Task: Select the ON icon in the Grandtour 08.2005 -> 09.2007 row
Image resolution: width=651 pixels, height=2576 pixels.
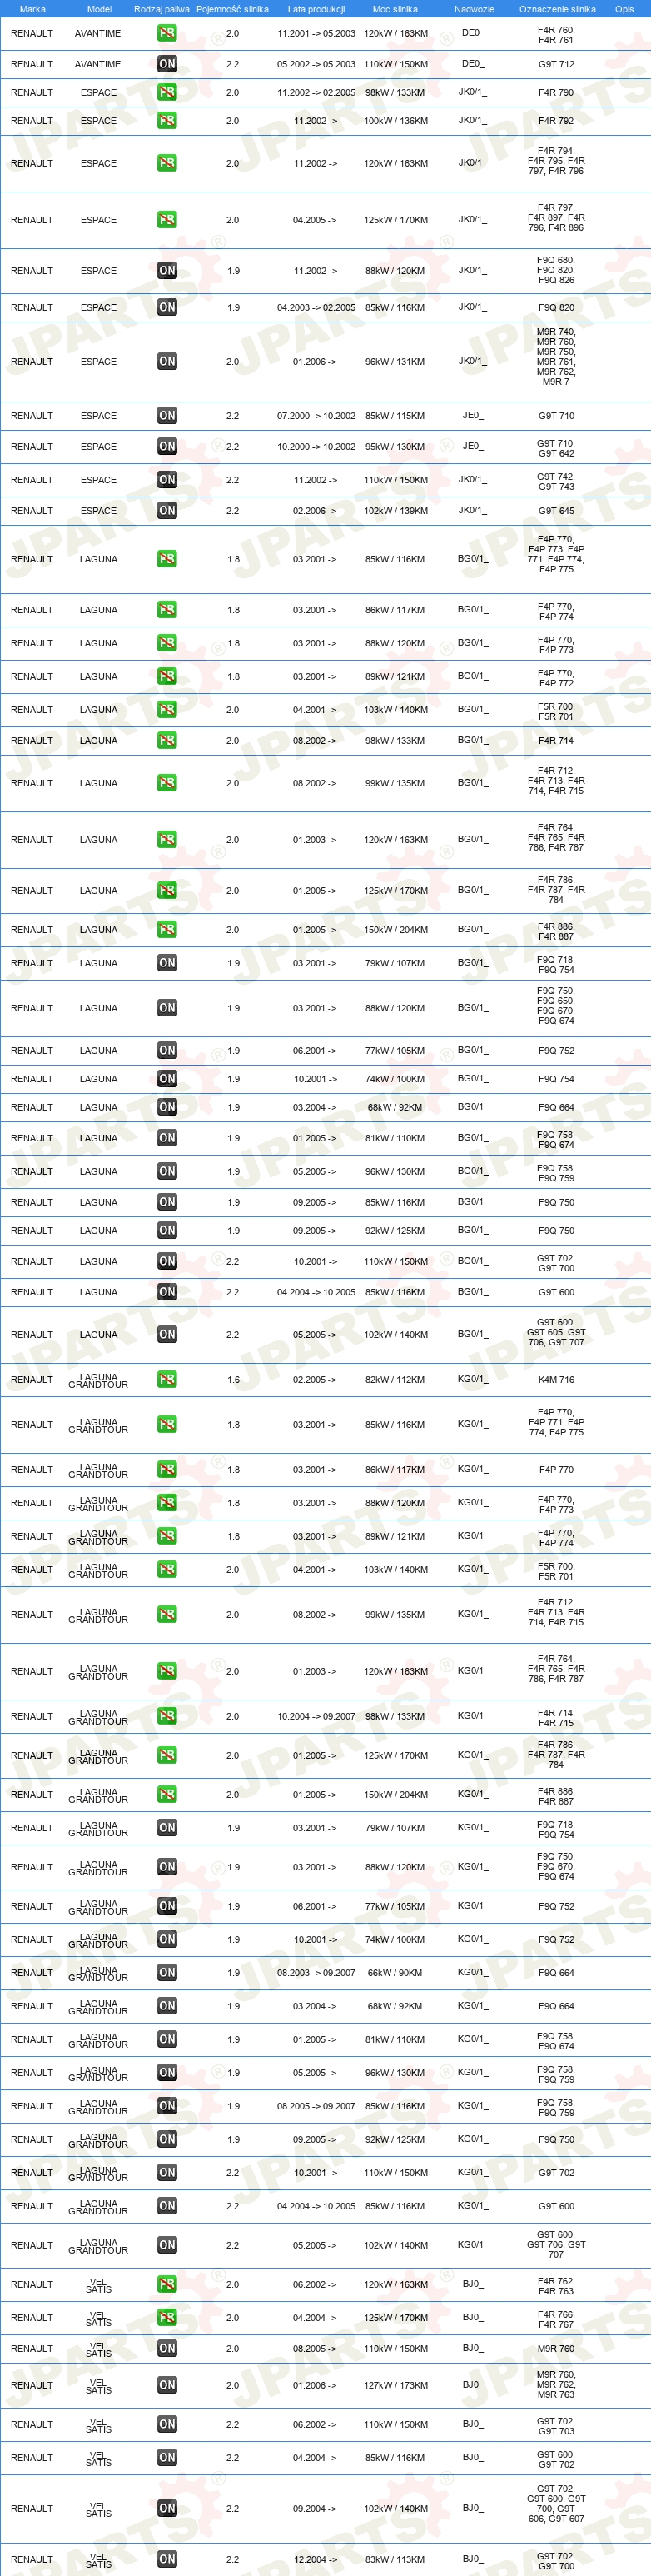Action: pyautogui.click(x=167, y=2106)
